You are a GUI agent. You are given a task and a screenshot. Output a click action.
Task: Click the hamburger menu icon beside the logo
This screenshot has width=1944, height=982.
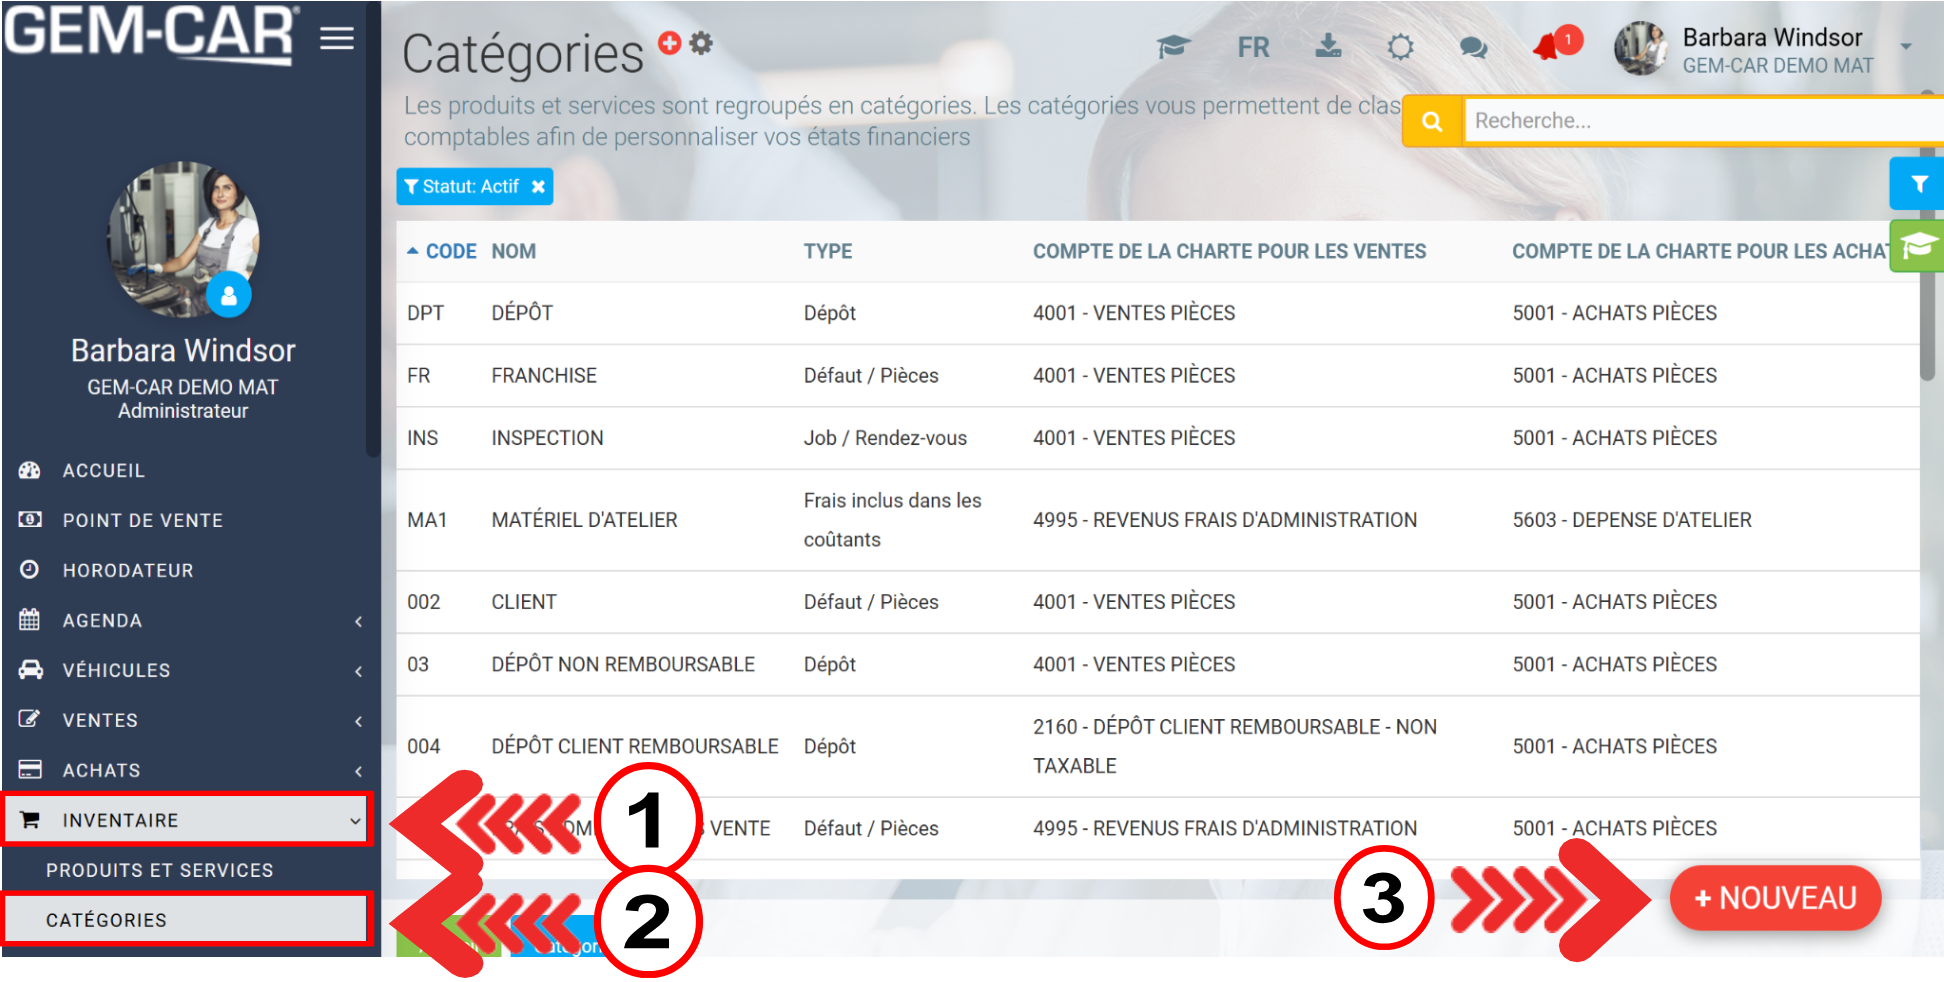[x=337, y=39]
